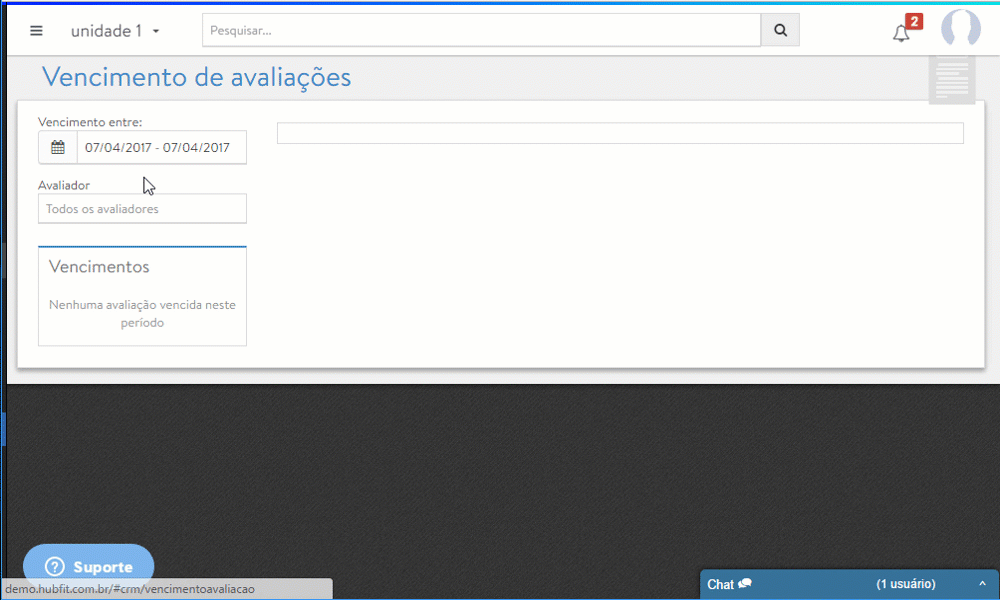Screen dimensions: 1000x600
Task: Expand chat panel with the chevron arrow
Action: pyautogui.click(x=982, y=584)
